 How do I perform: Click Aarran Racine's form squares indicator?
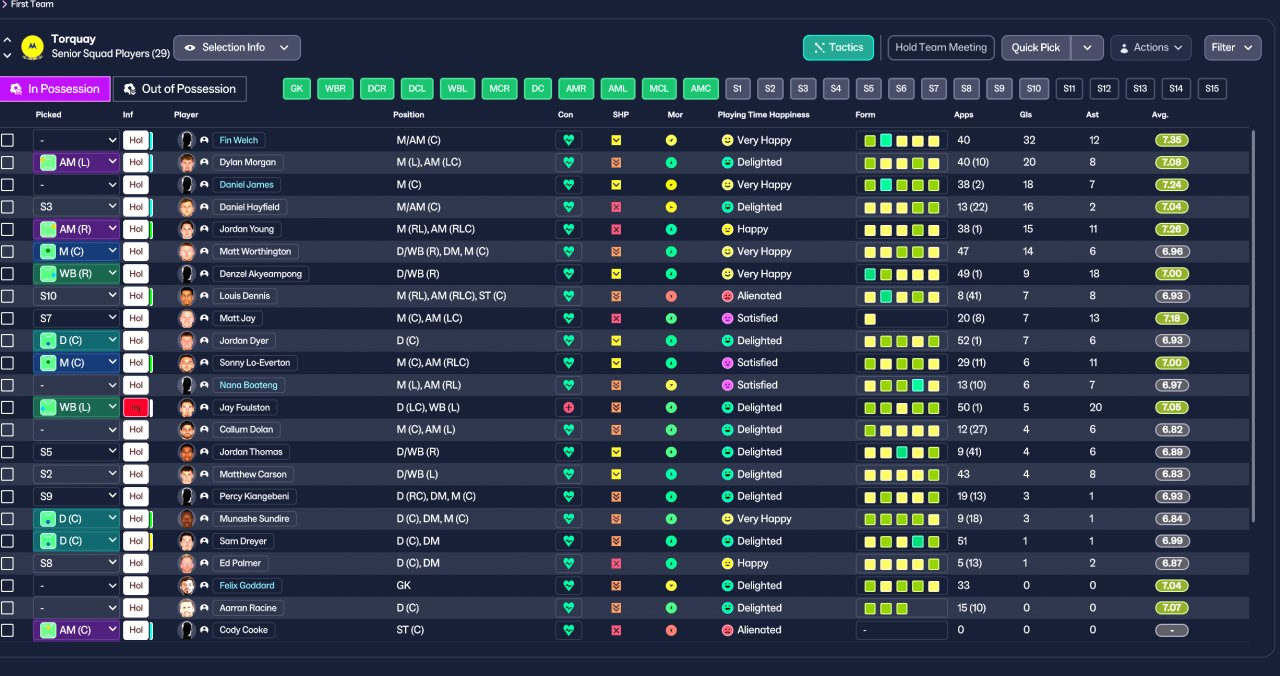click(902, 608)
